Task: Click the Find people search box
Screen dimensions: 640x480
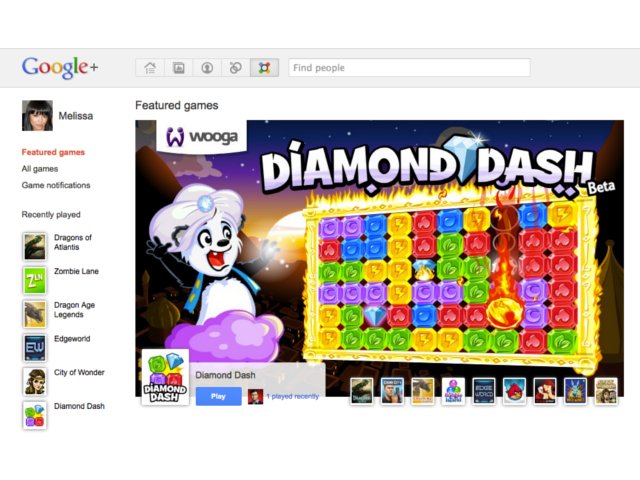Action: click(x=408, y=68)
